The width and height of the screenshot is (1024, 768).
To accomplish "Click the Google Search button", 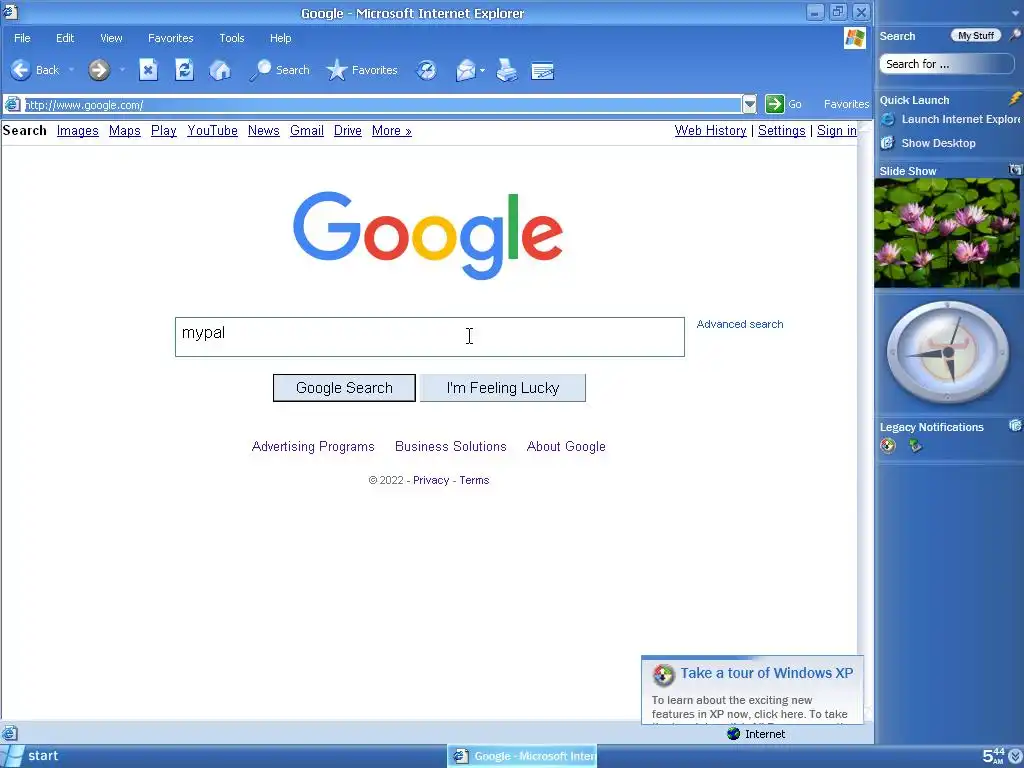I will tap(344, 388).
